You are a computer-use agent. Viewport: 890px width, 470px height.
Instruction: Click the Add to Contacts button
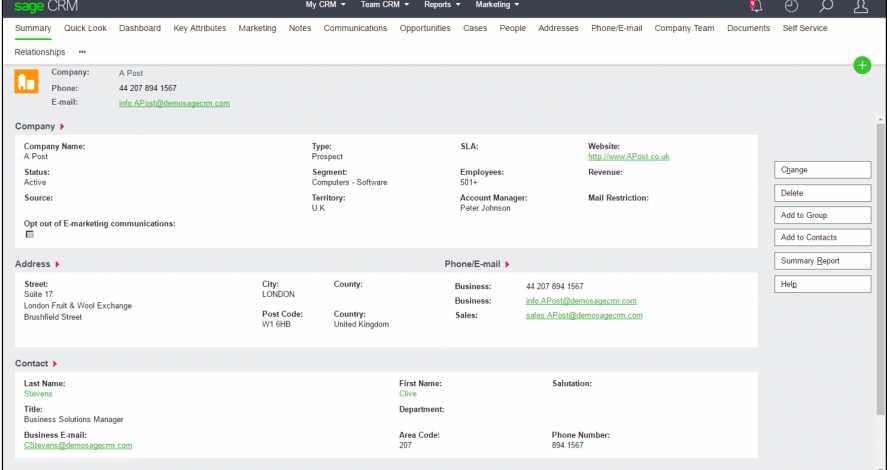pos(822,237)
